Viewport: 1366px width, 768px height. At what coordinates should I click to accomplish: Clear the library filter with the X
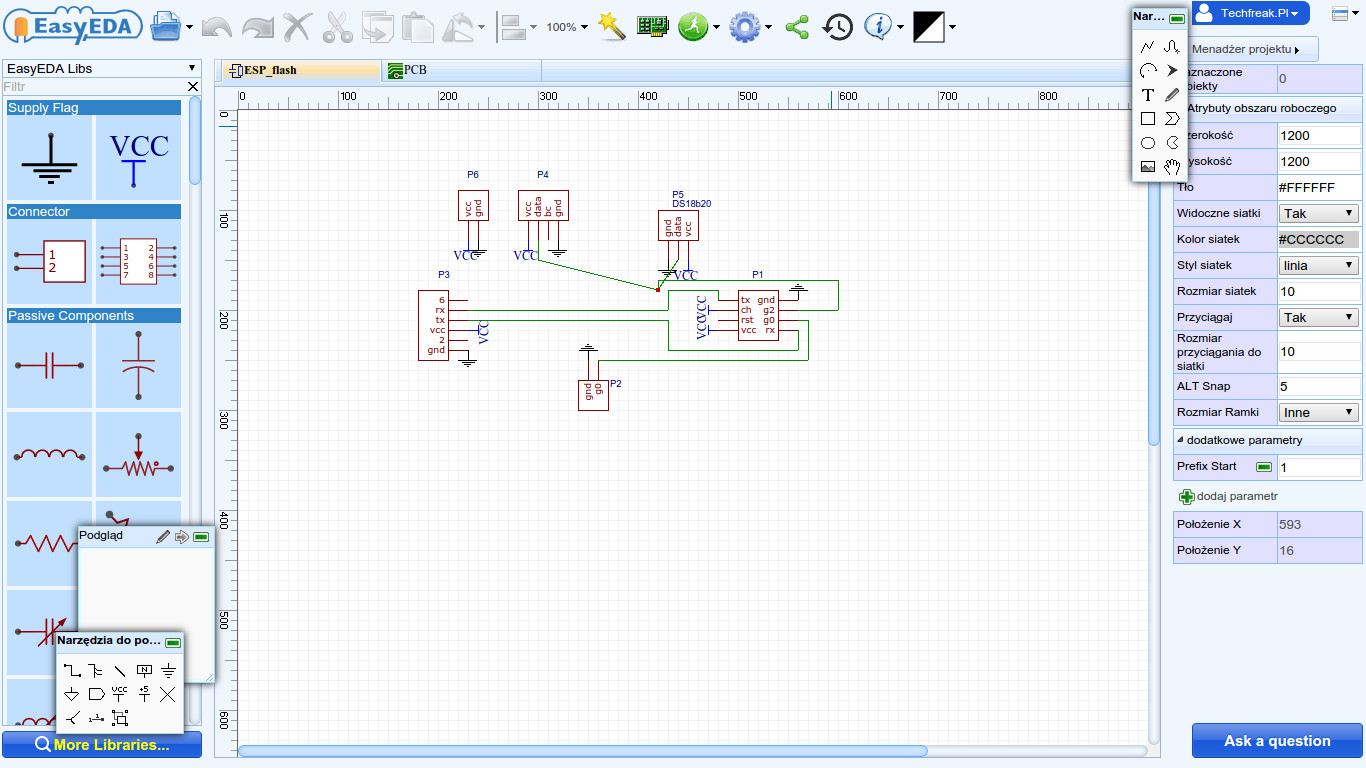pyautogui.click(x=194, y=87)
